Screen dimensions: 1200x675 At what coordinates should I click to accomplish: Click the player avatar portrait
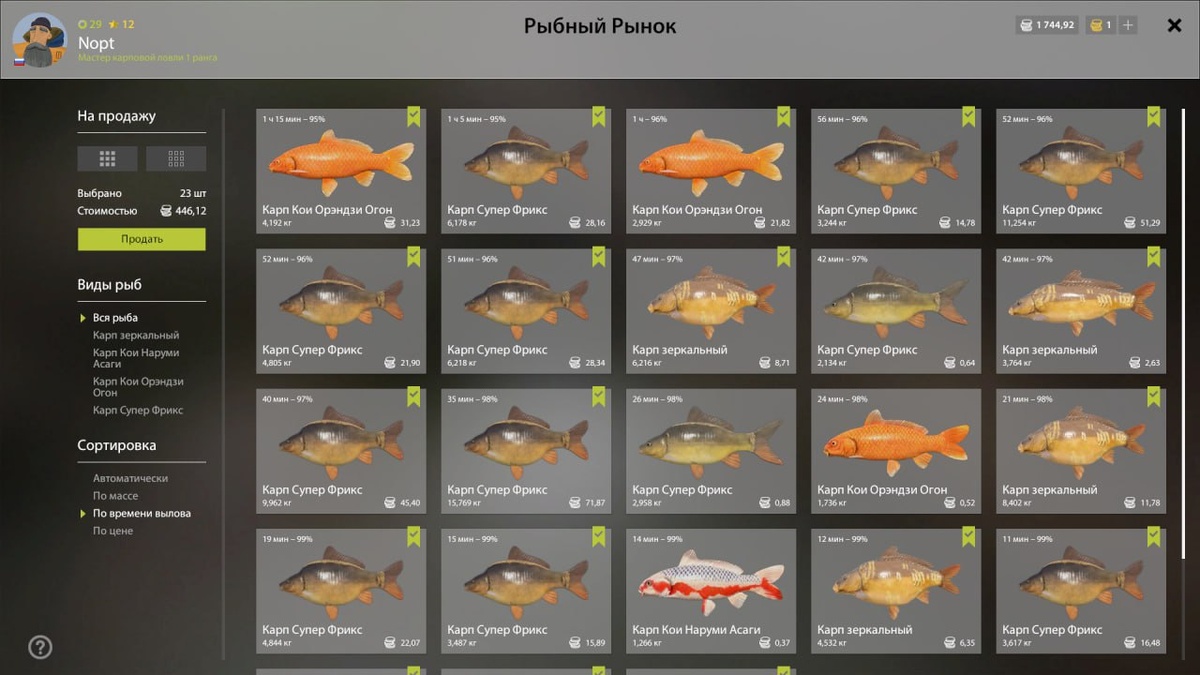[39, 40]
